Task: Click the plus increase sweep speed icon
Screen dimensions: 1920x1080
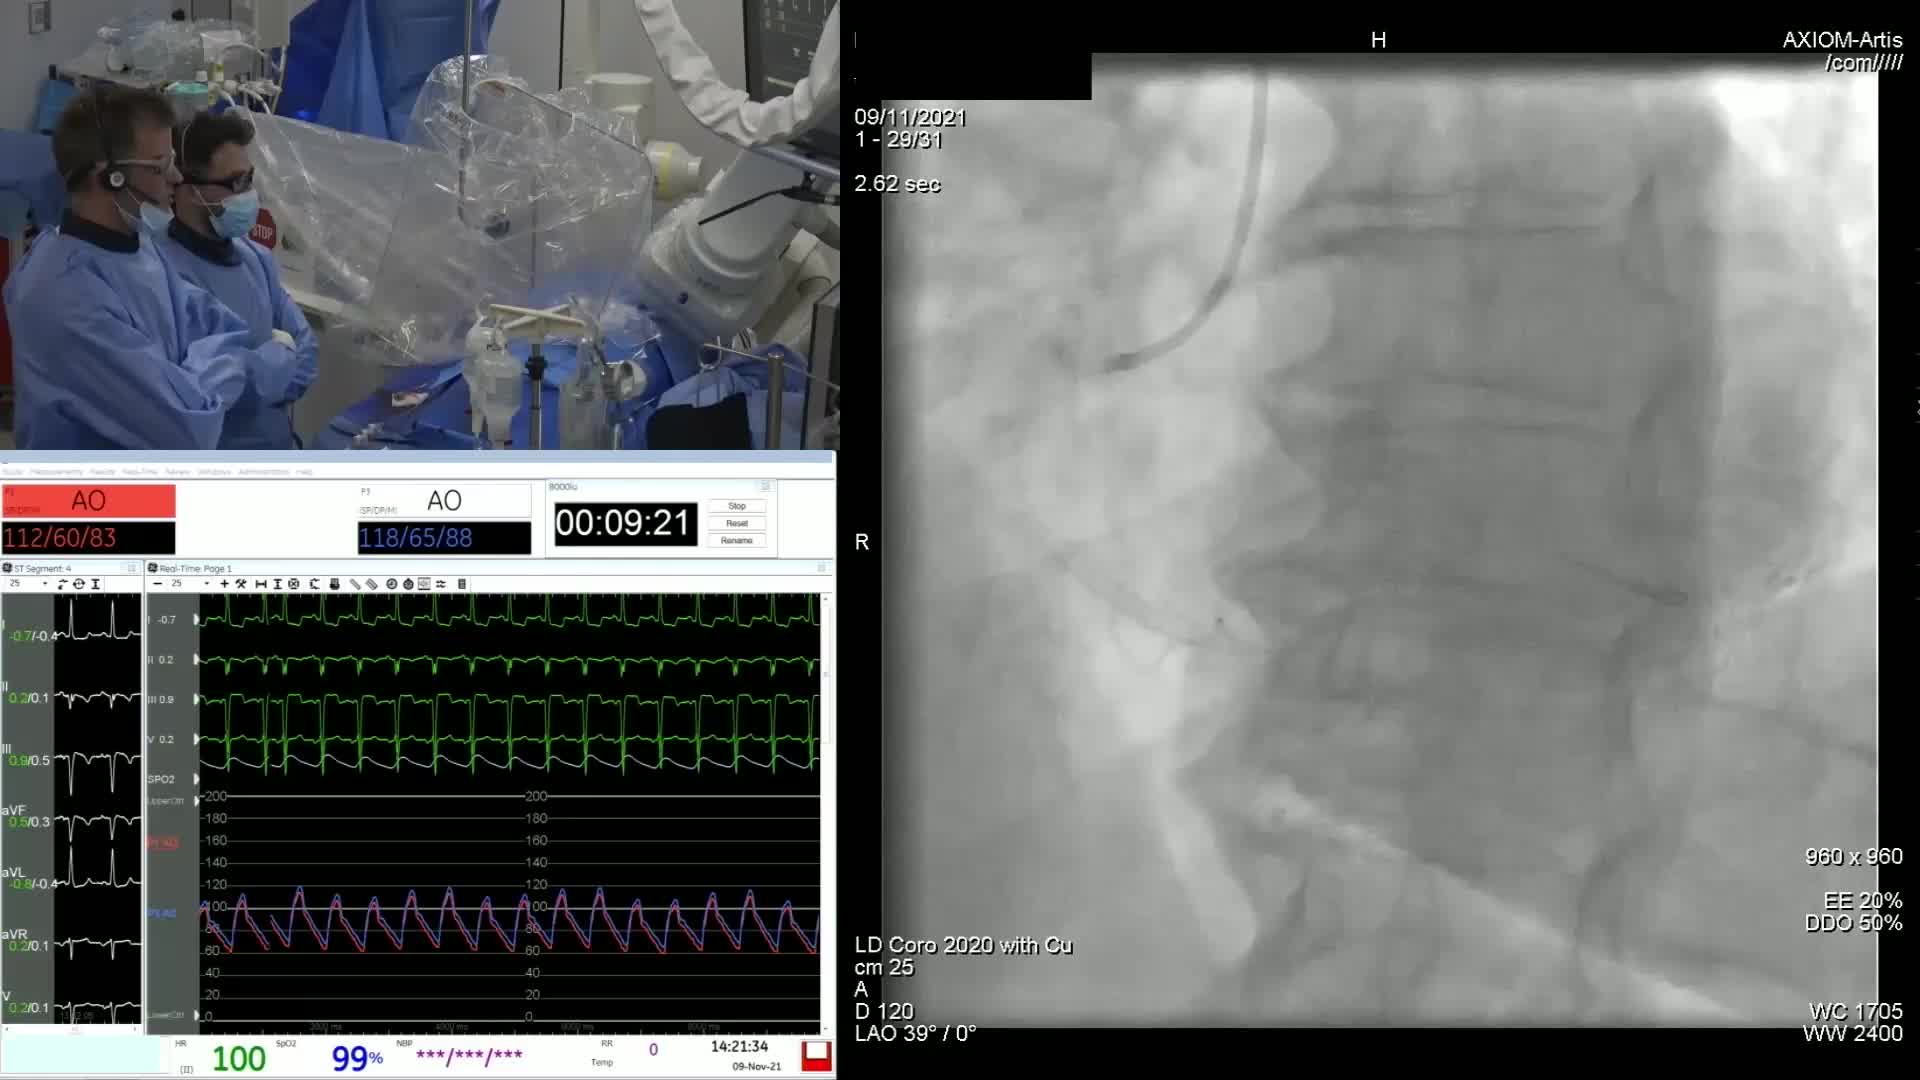Action: point(224,584)
